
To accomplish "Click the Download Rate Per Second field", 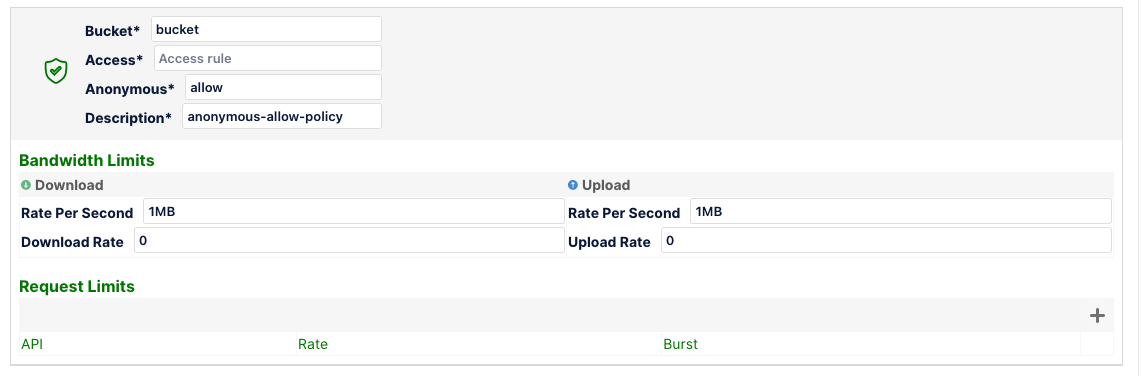I will (354, 211).
